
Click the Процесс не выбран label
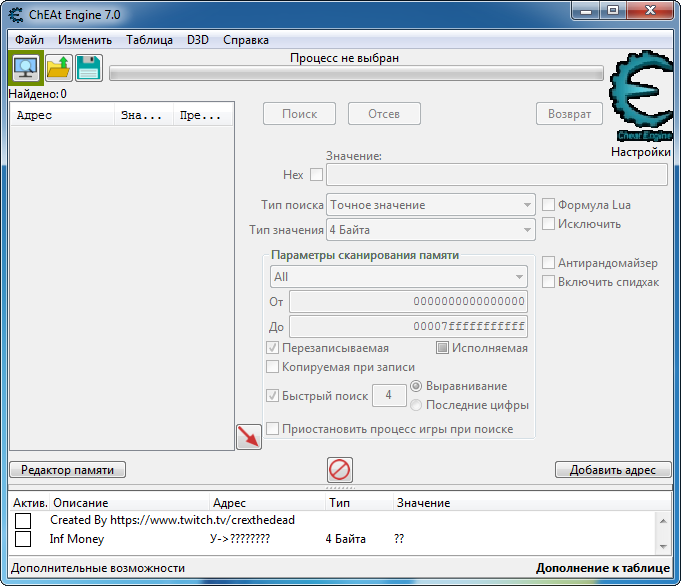coord(344,58)
